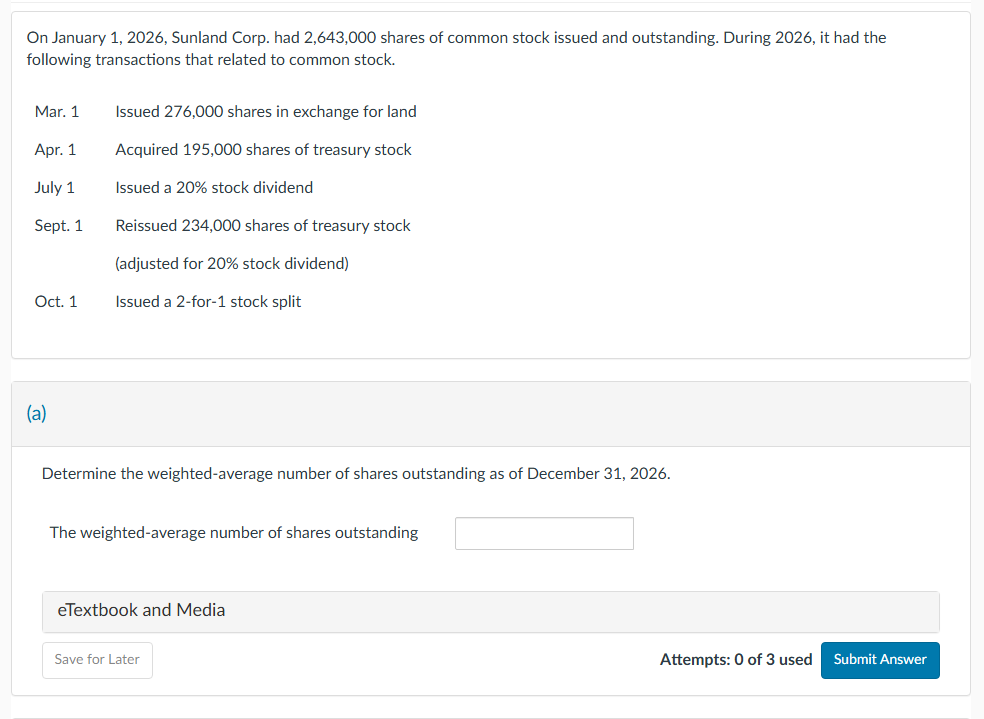This screenshot has height=719, width=984.
Task: Click the Oct. 1 transaction date
Action: pyautogui.click(x=56, y=302)
